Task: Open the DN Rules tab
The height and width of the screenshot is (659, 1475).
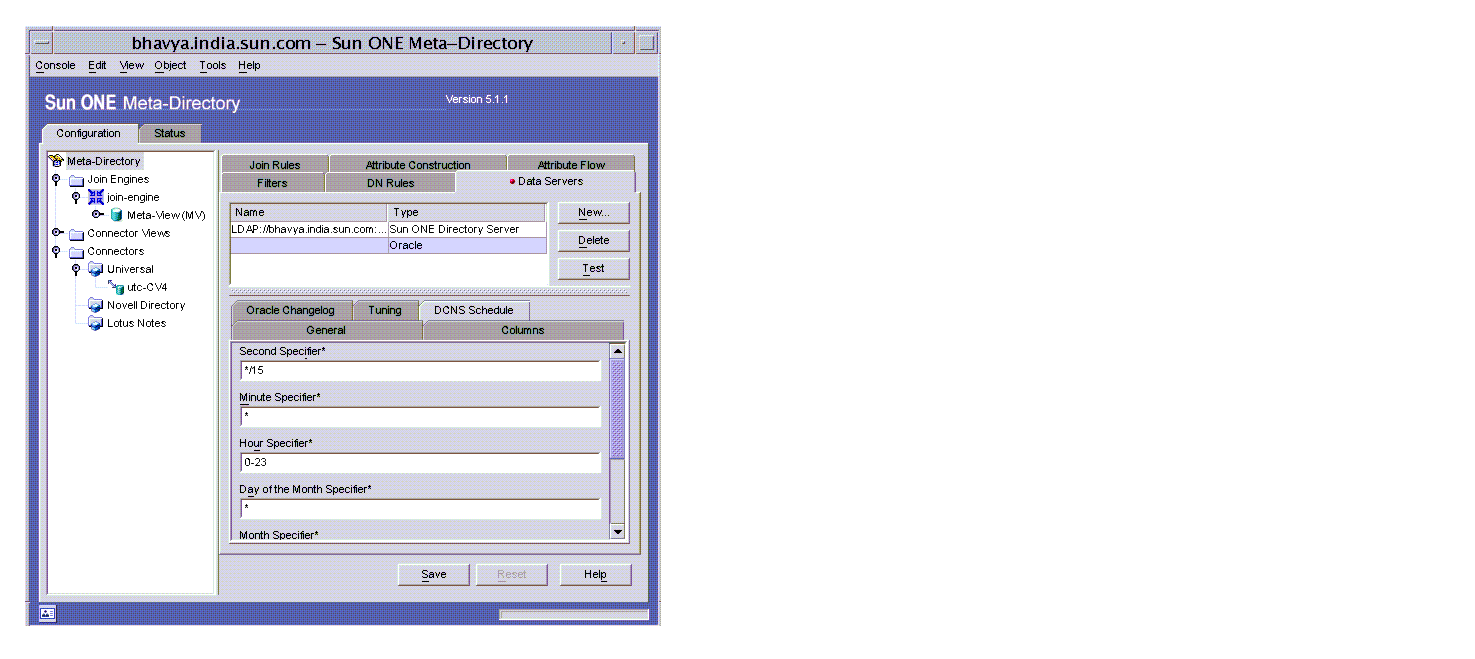Action: pyautogui.click(x=390, y=183)
